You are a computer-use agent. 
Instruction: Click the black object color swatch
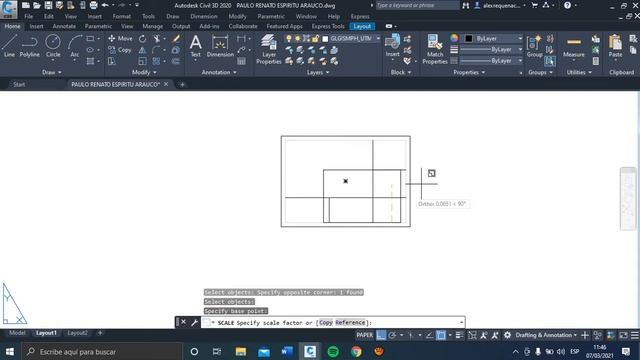click(x=469, y=38)
